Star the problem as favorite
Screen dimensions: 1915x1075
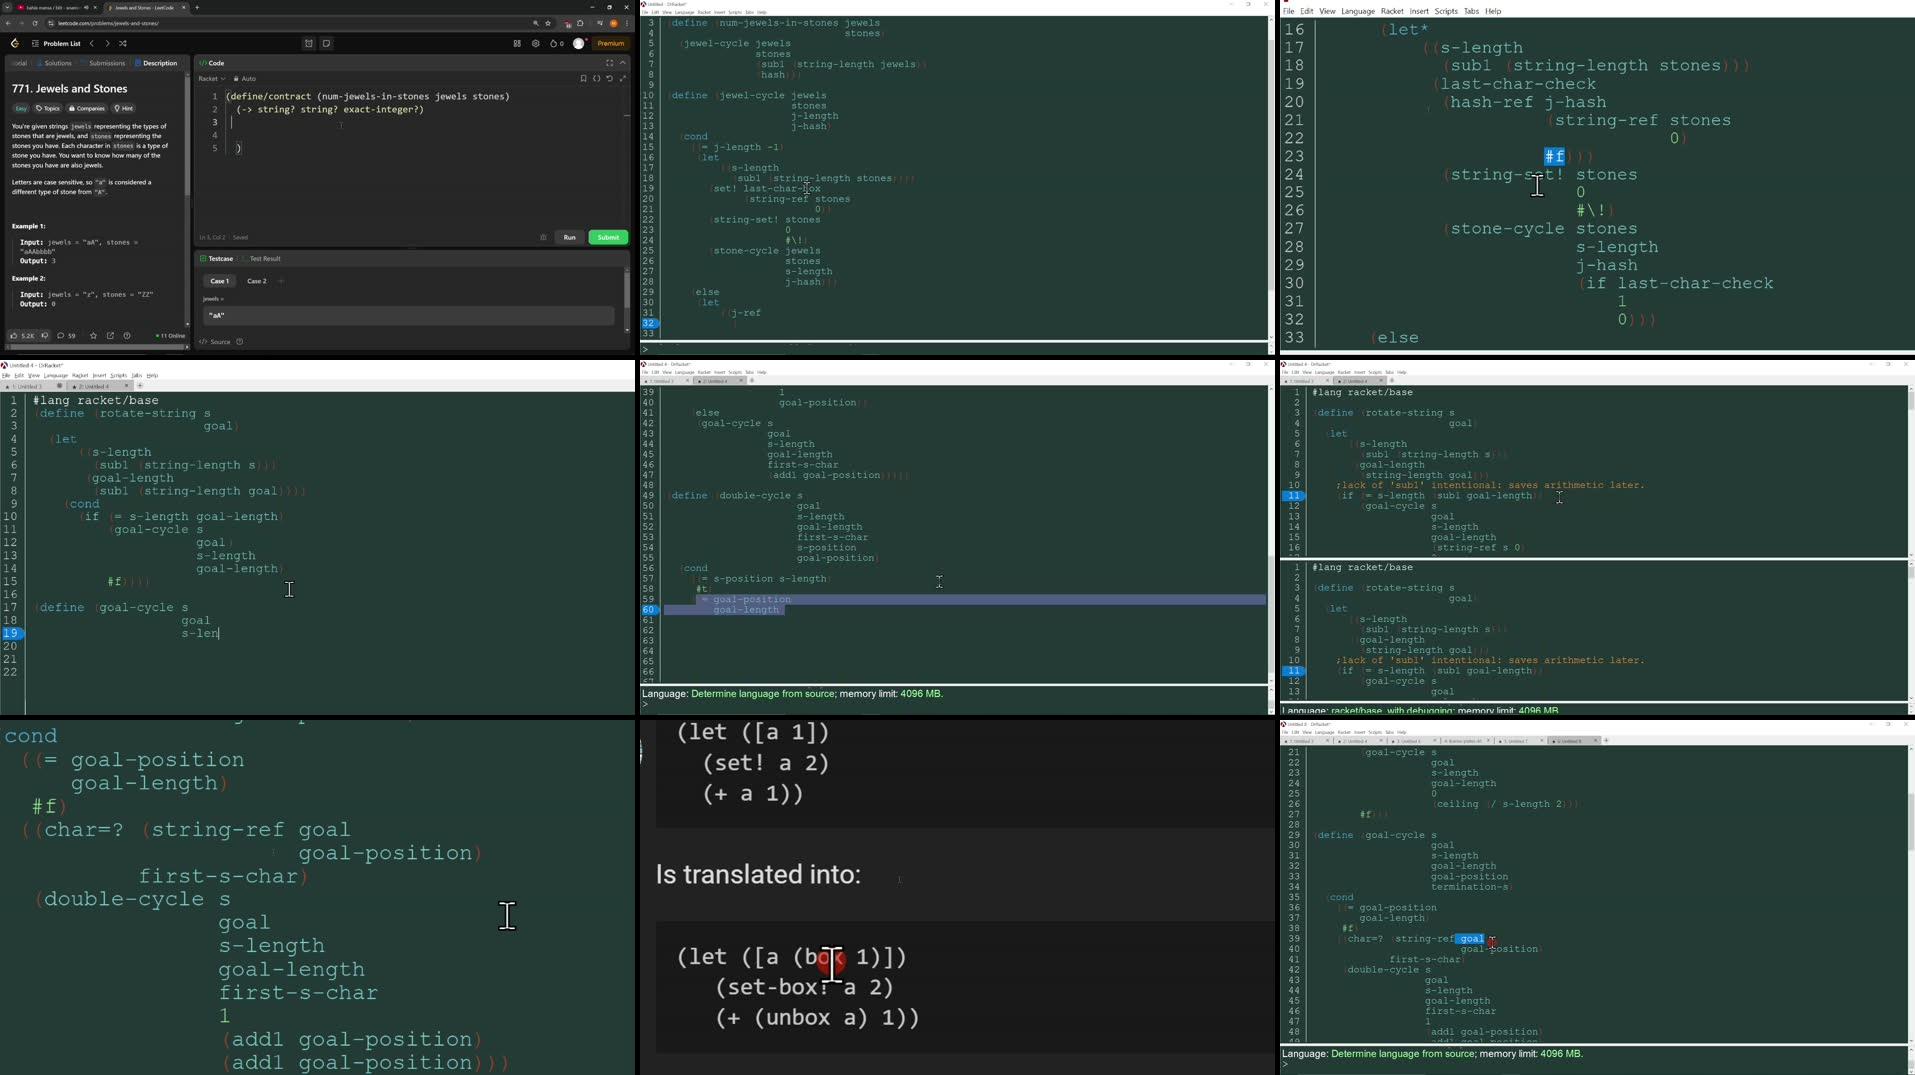point(93,336)
